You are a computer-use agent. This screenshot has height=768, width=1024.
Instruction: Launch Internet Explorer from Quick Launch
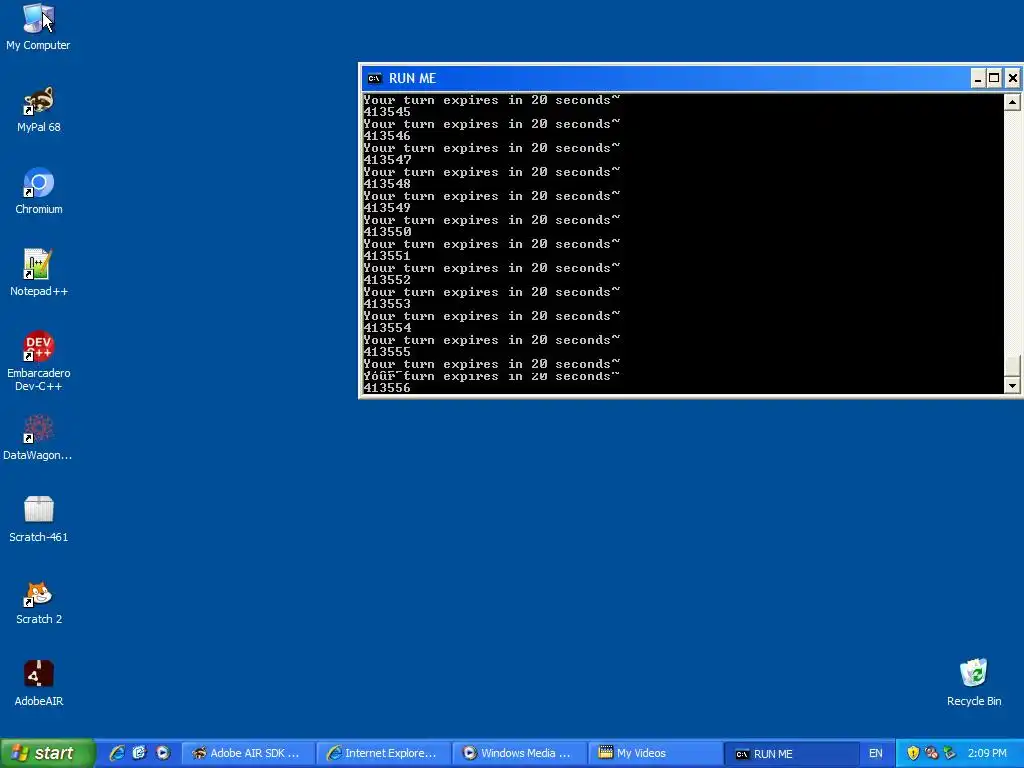[x=117, y=753]
